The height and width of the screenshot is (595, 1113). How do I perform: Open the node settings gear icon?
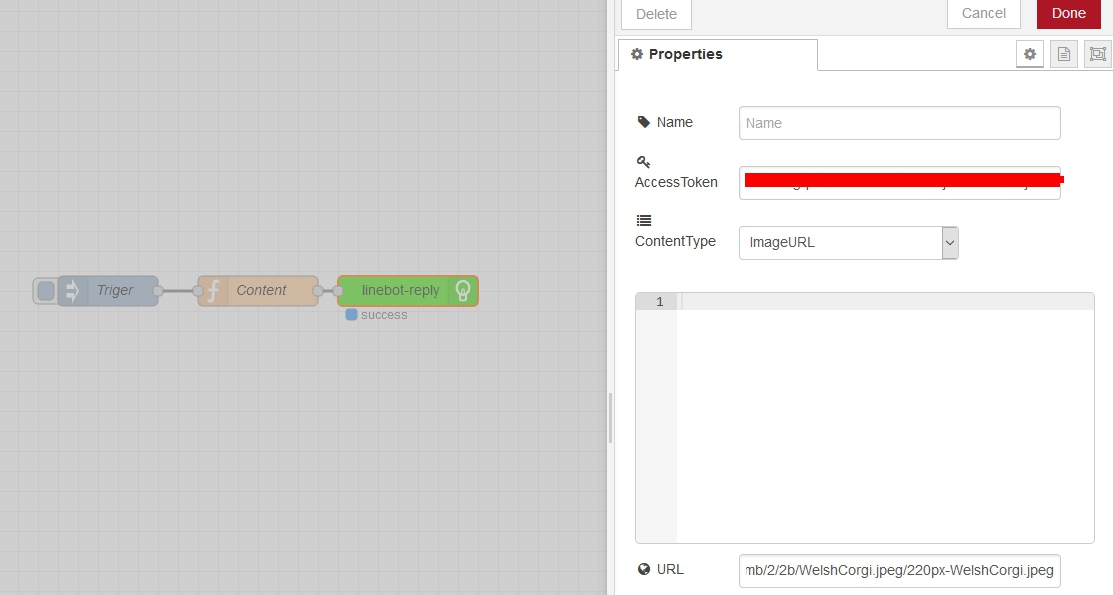coord(1029,54)
